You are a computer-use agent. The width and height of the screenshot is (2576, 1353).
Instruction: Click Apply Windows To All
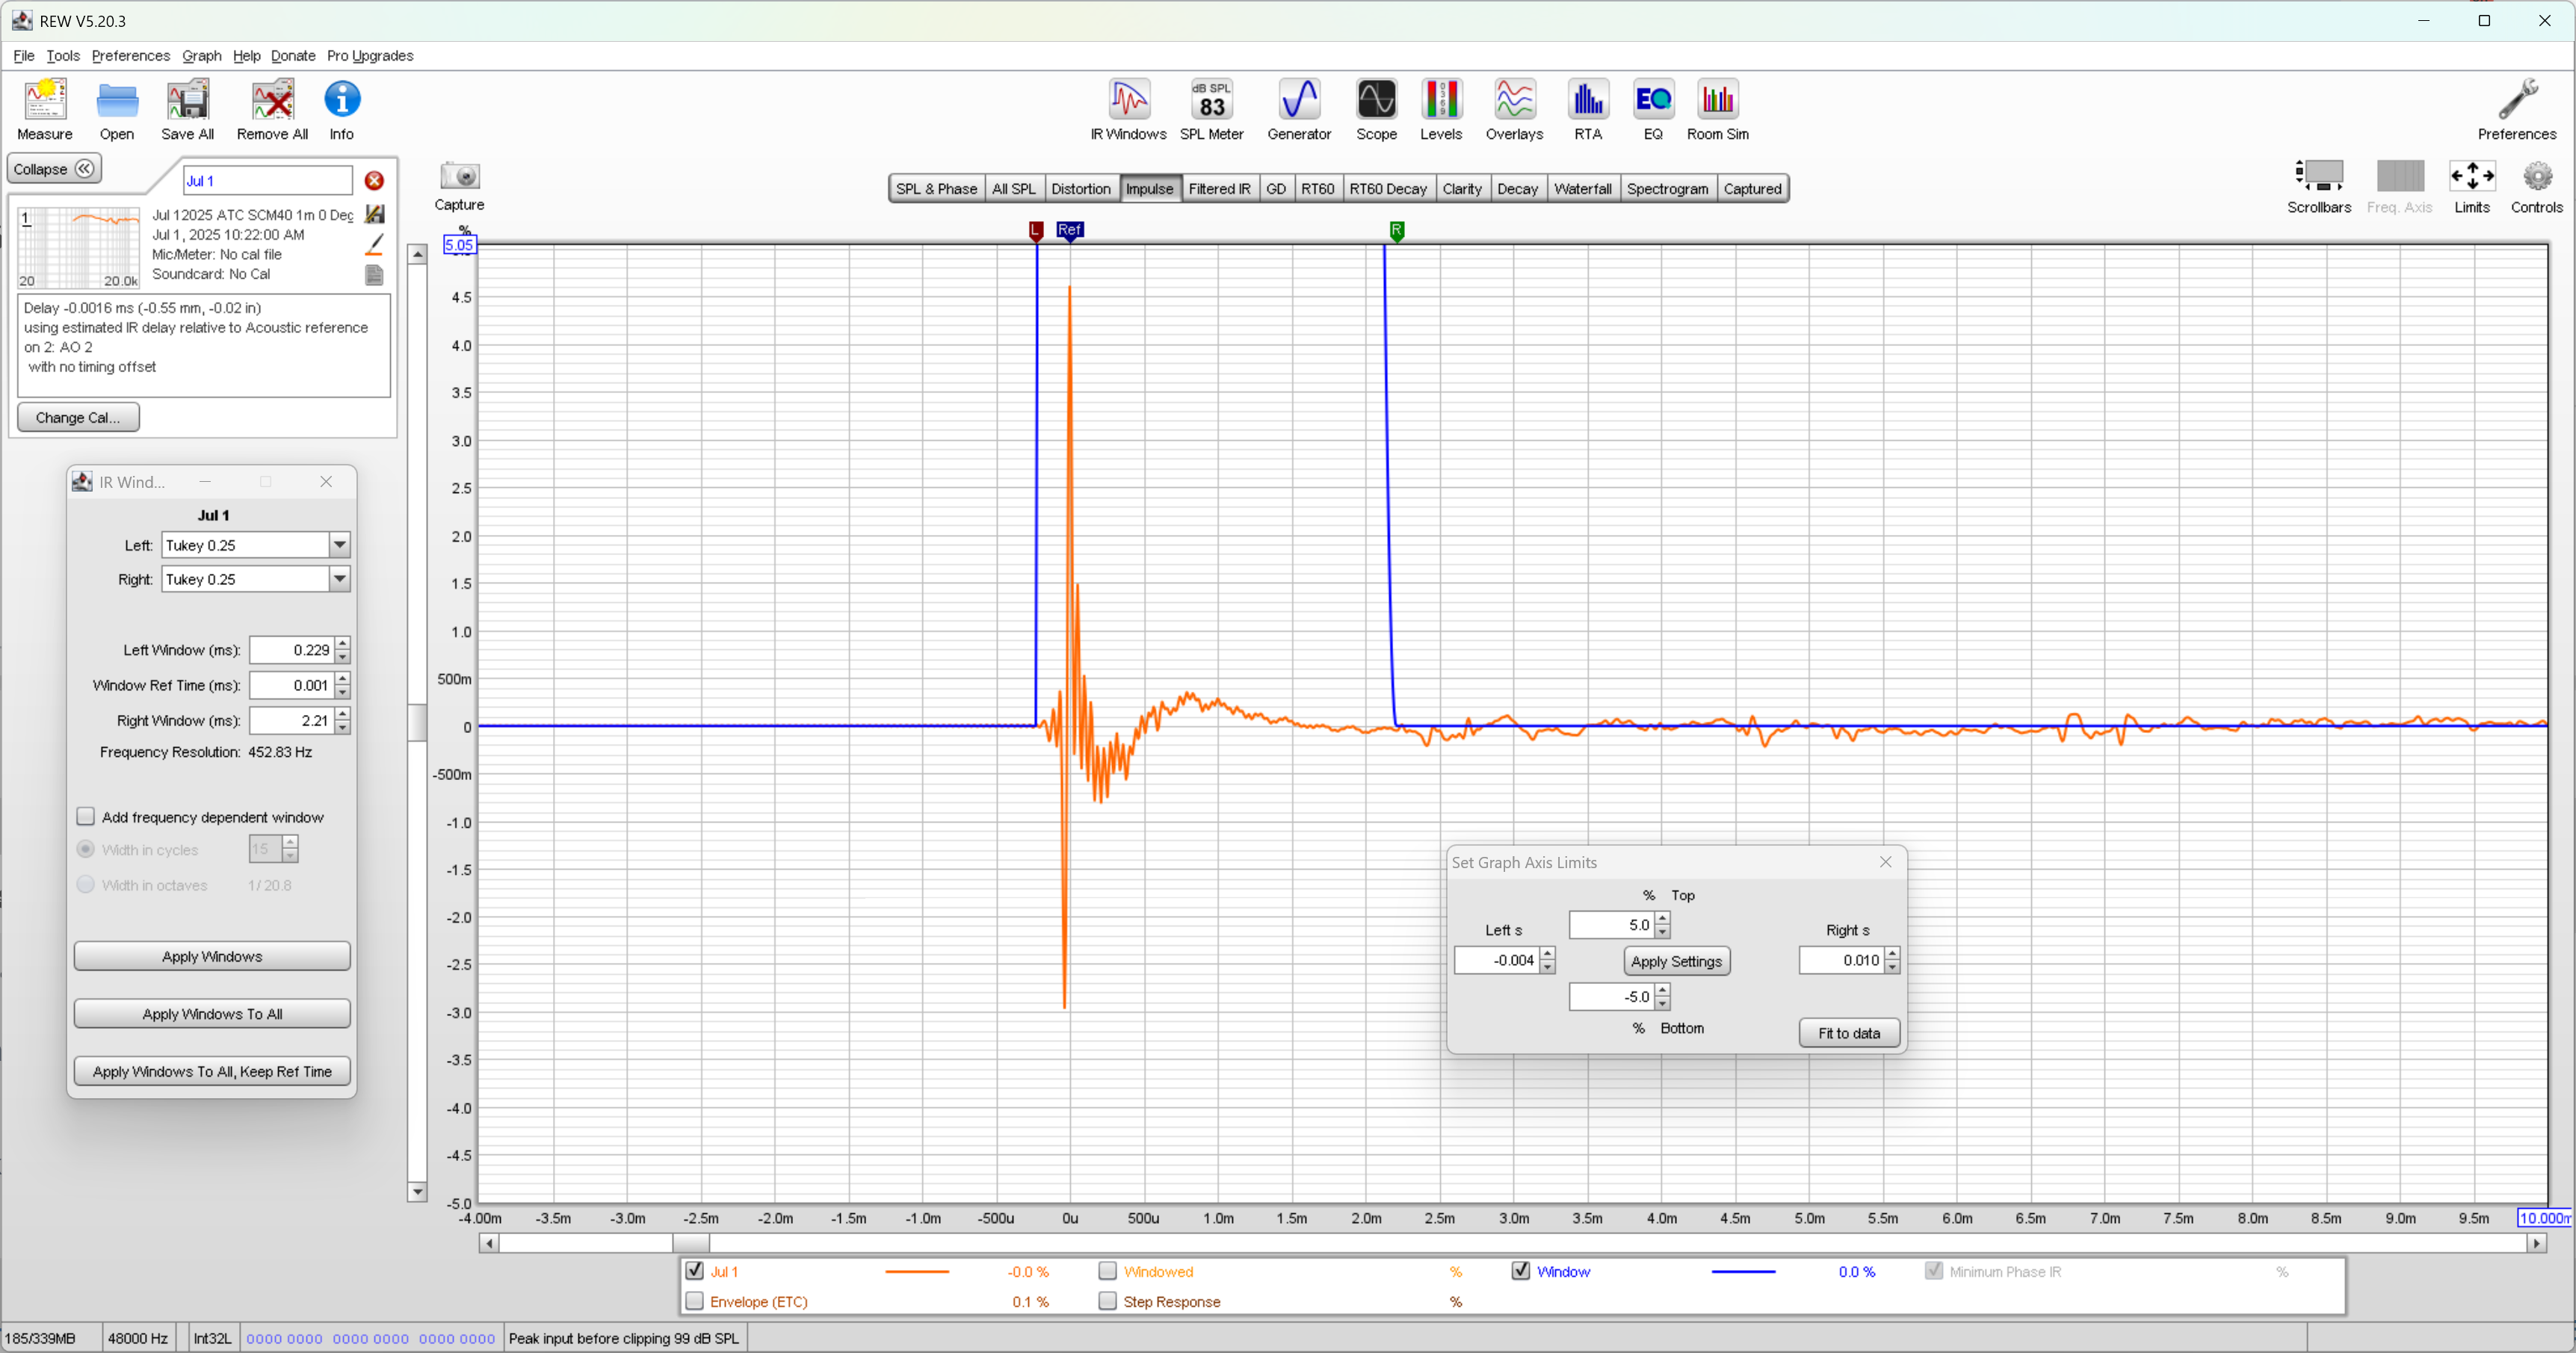click(x=211, y=1013)
